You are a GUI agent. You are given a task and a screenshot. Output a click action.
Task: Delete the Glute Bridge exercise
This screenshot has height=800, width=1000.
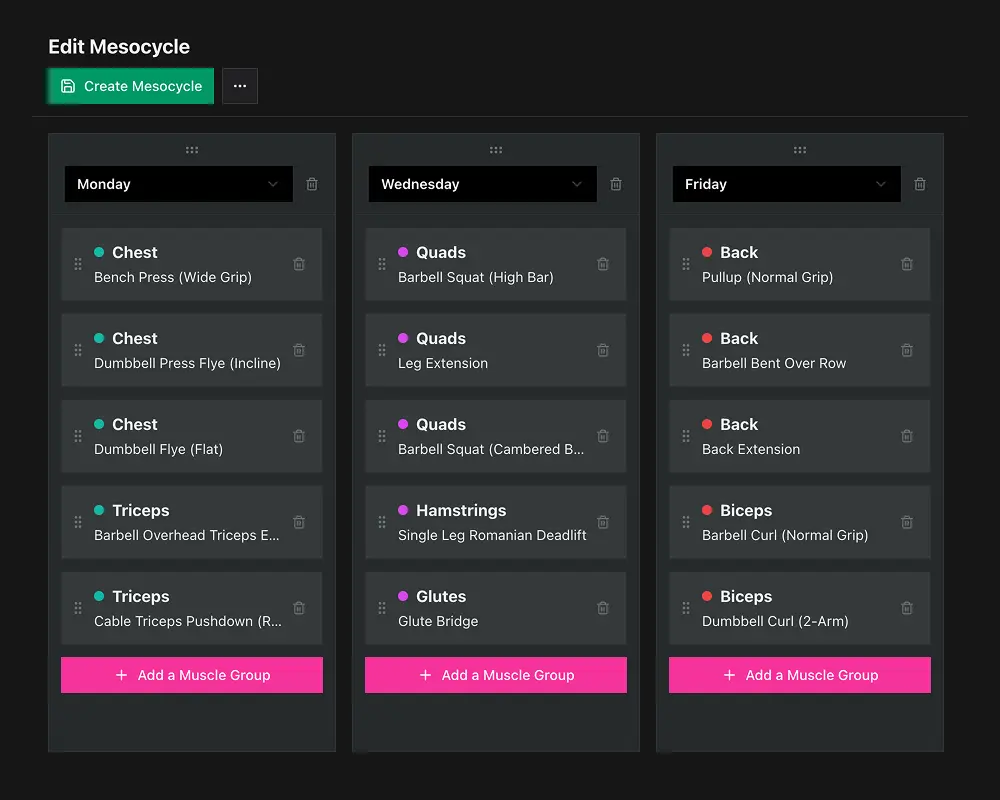[602, 608]
